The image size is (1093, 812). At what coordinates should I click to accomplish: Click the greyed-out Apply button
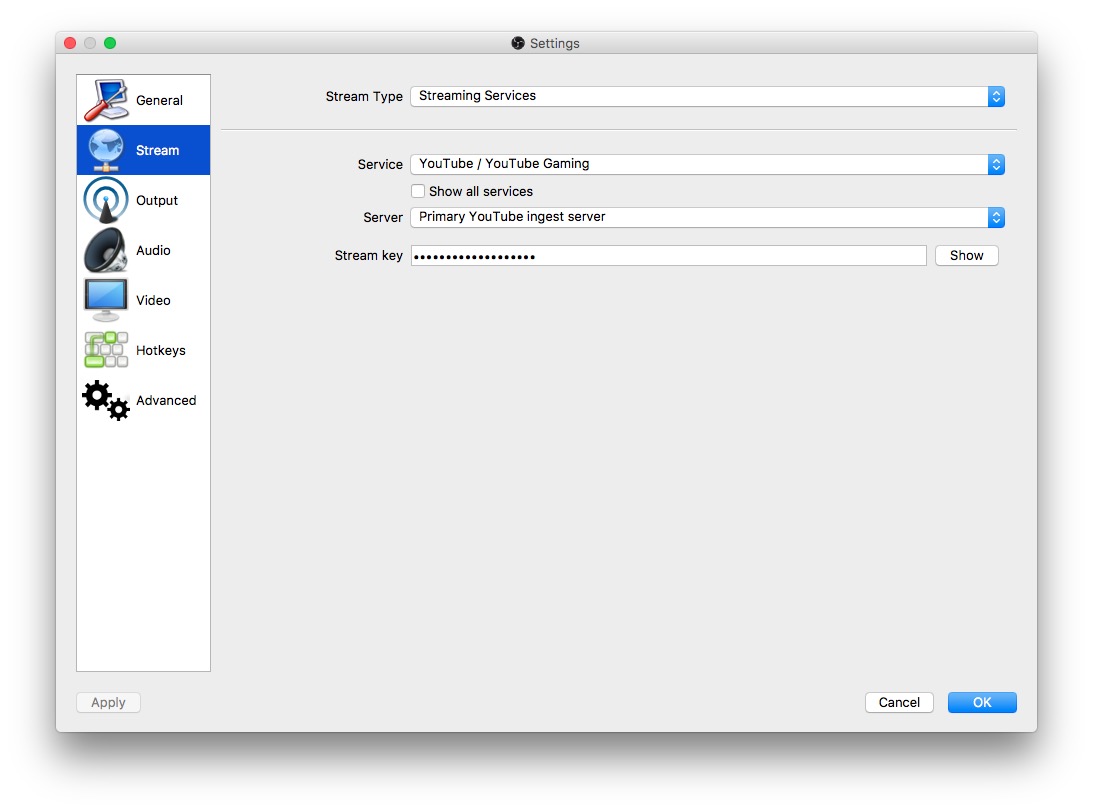tap(108, 702)
